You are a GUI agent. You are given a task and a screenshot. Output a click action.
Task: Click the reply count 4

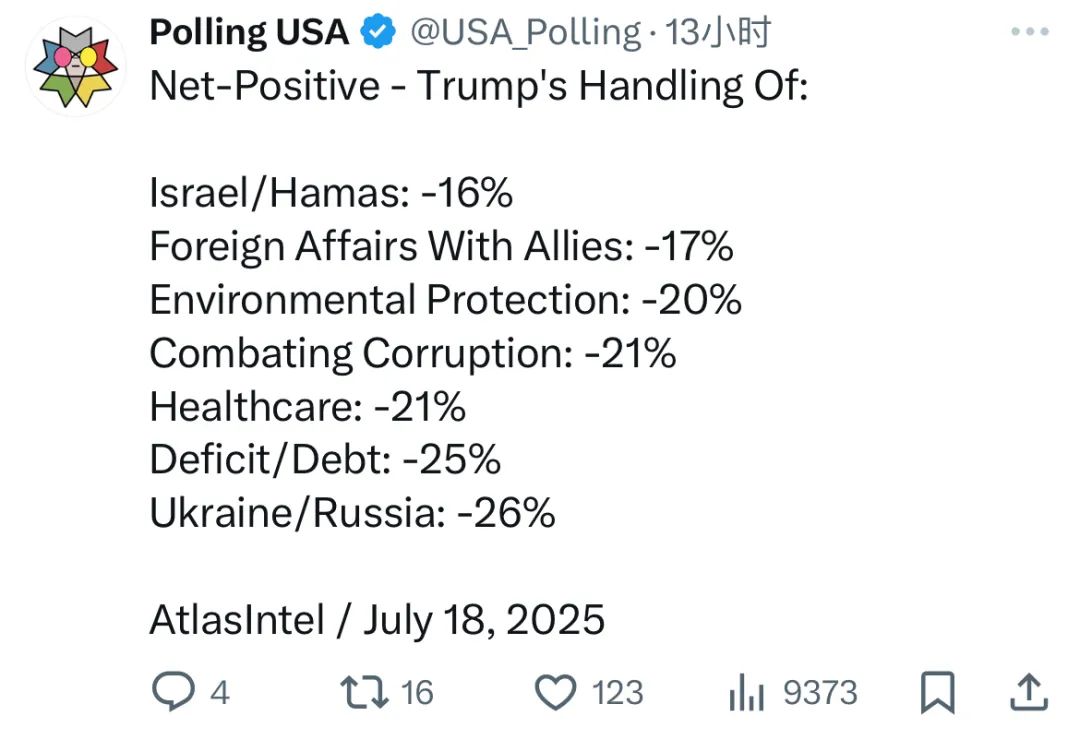(220, 692)
